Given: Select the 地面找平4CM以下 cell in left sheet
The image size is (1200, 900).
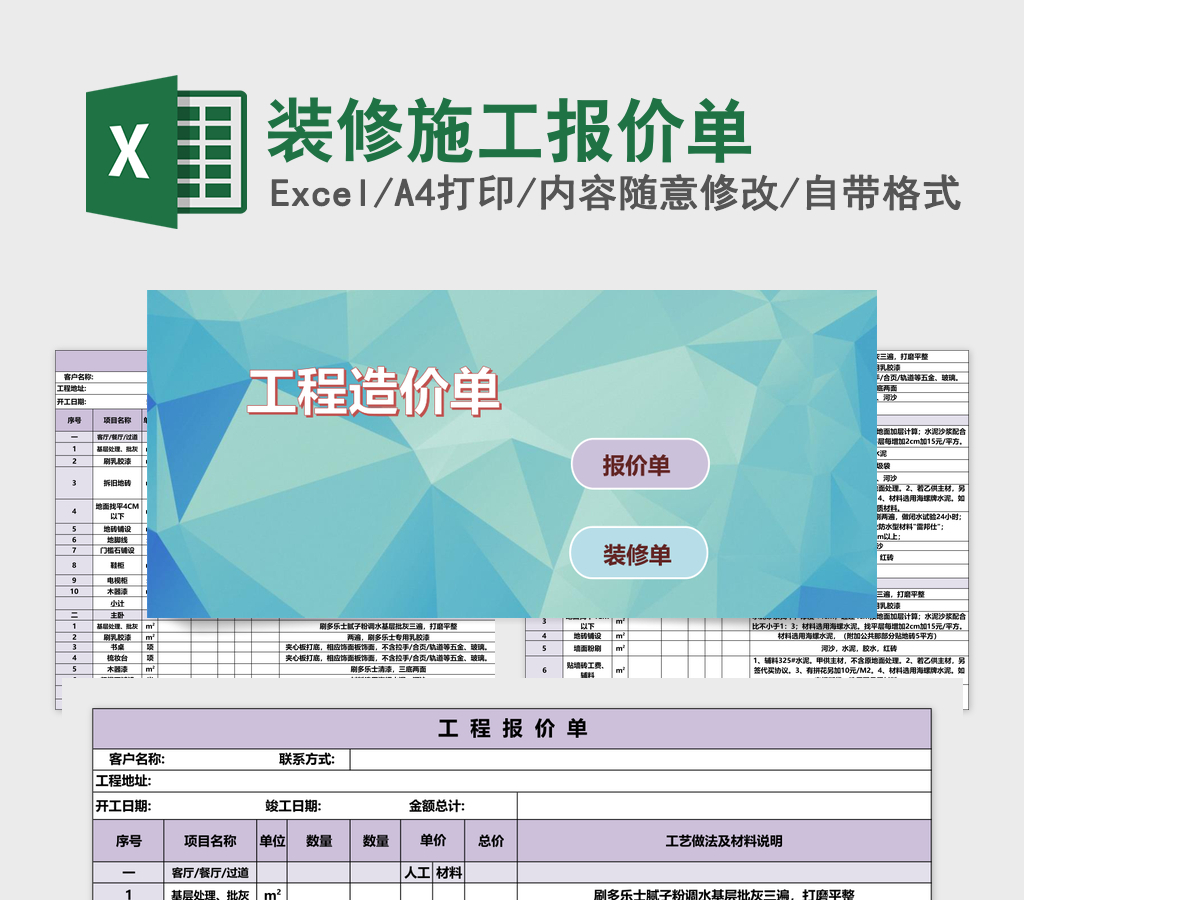Looking at the screenshot, I should click(x=117, y=511).
